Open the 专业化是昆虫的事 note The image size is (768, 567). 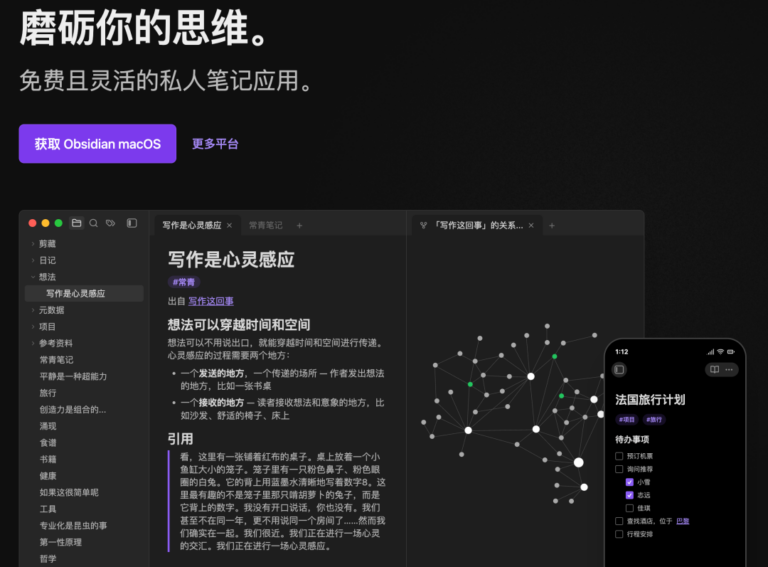coord(73,526)
